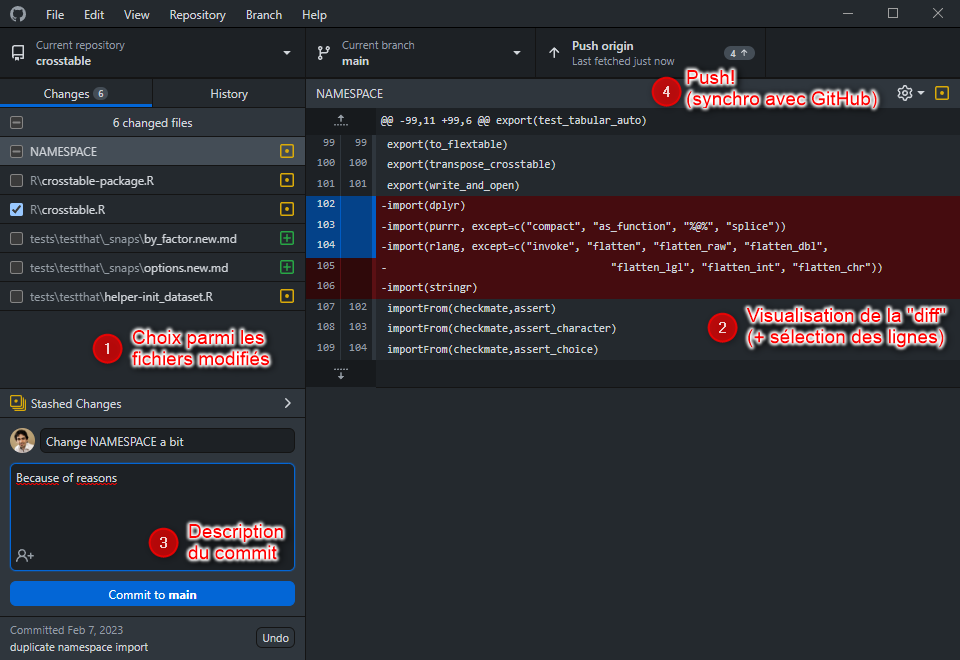
Task: Open the diff settings gear icon
Action: [x=905, y=93]
